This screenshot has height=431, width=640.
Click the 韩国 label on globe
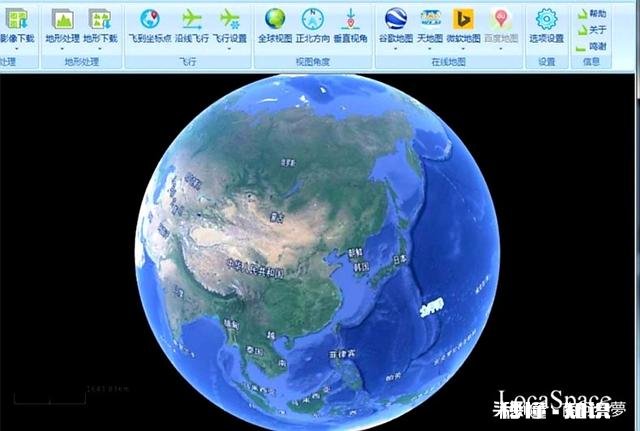[362, 267]
